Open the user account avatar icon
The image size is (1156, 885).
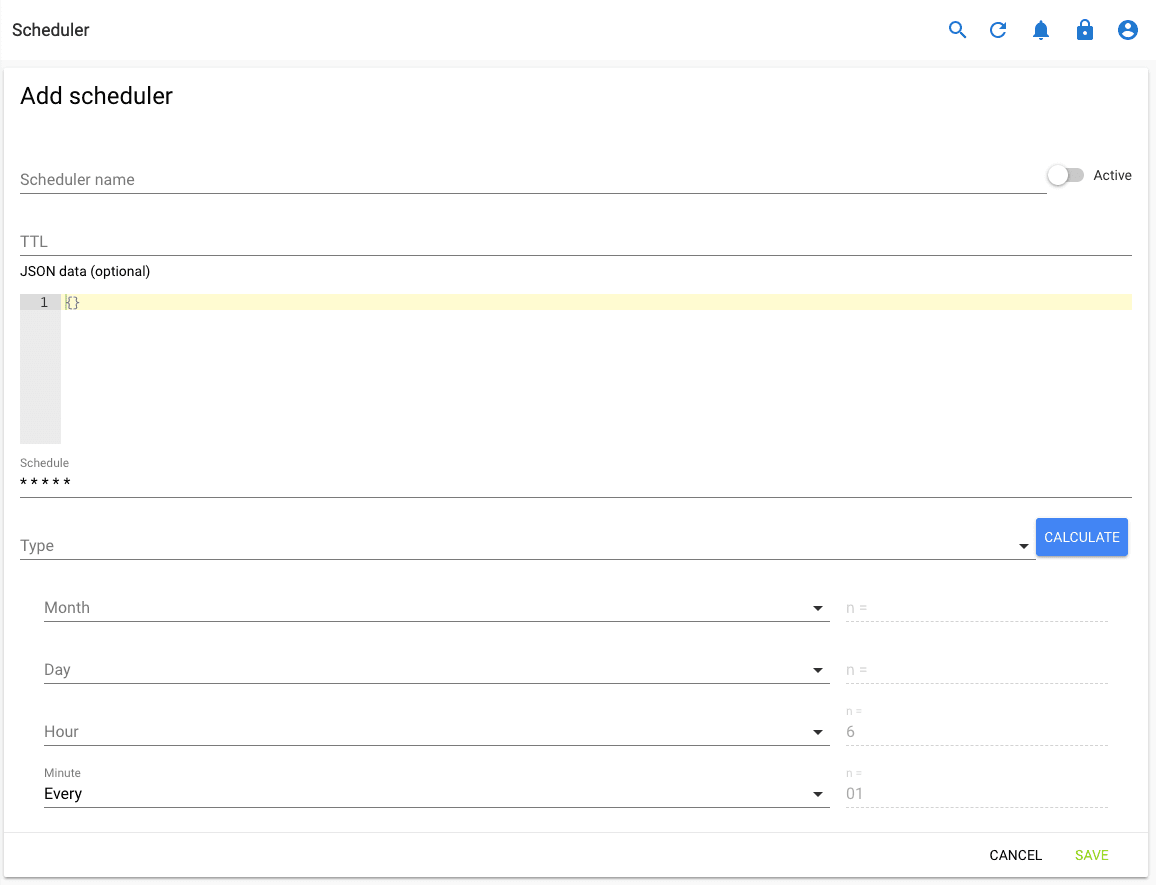tap(1128, 30)
